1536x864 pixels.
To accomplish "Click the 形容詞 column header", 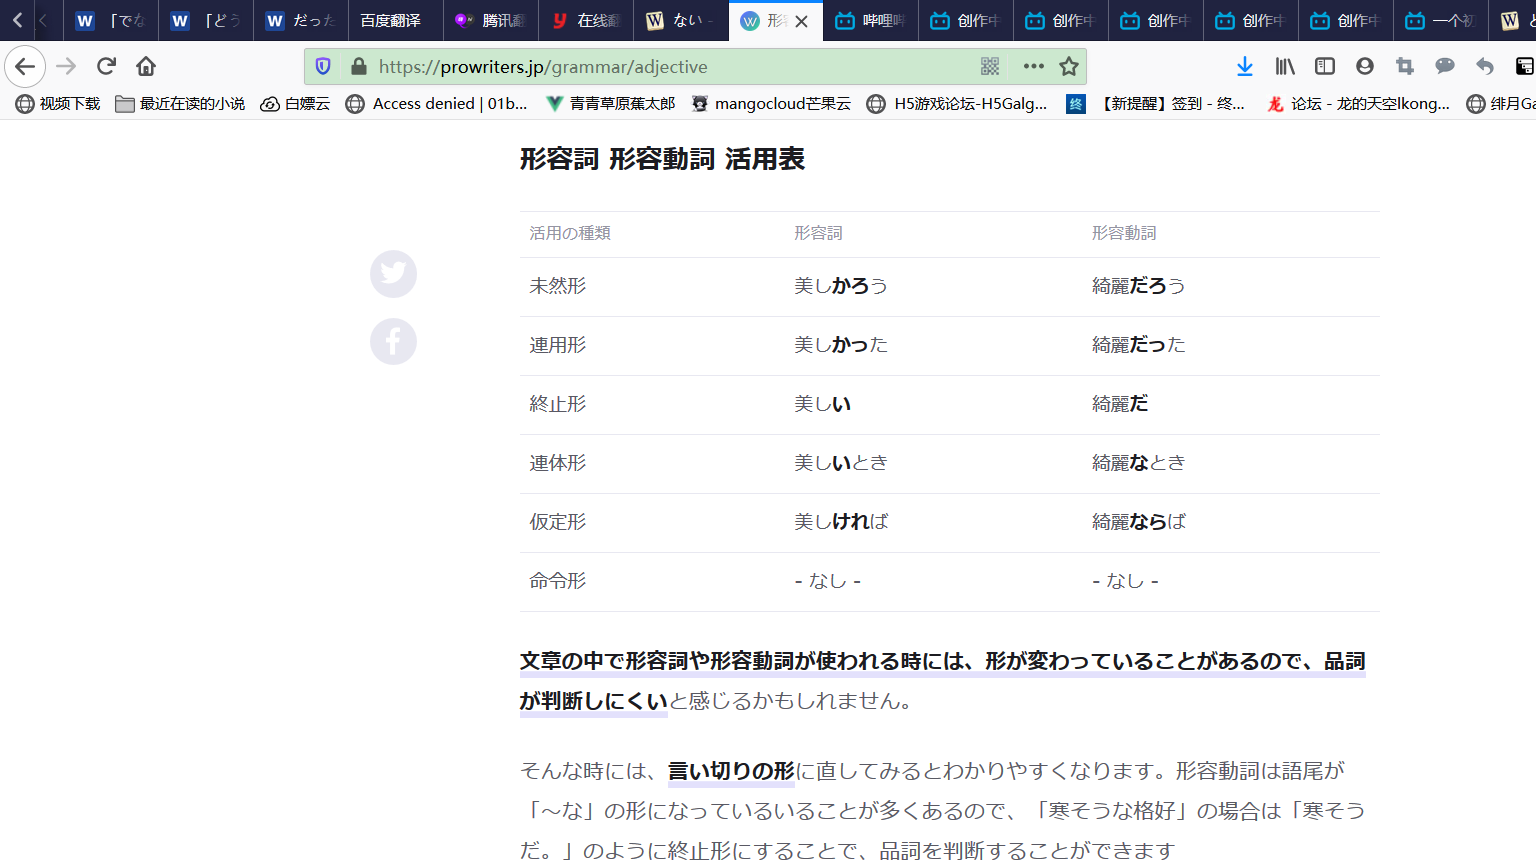I will (x=818, y=233).
